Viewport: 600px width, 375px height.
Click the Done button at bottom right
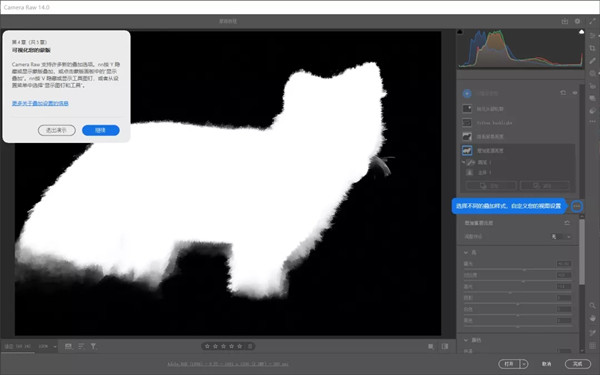click(577, 364)
